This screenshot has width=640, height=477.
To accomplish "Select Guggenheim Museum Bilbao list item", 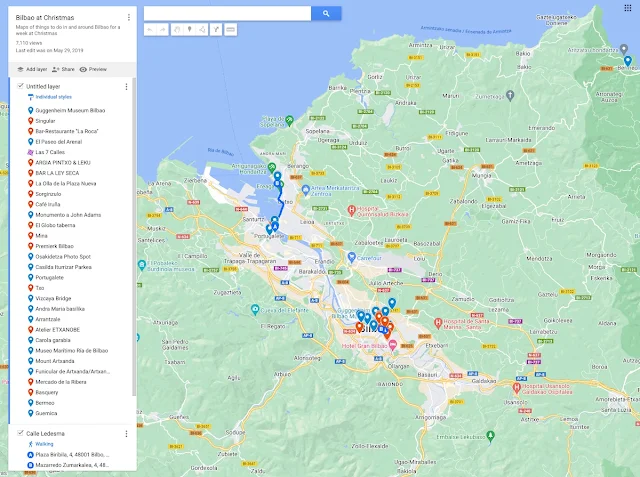I will pos(70,111).
